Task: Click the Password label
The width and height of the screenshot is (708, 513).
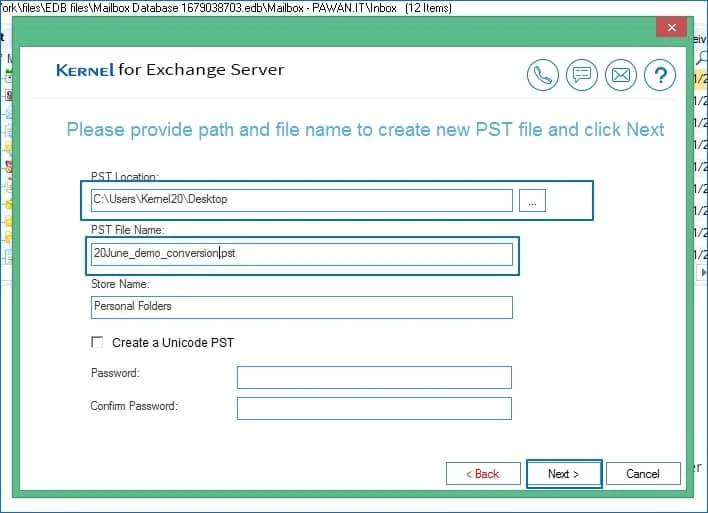Action: 115,373
